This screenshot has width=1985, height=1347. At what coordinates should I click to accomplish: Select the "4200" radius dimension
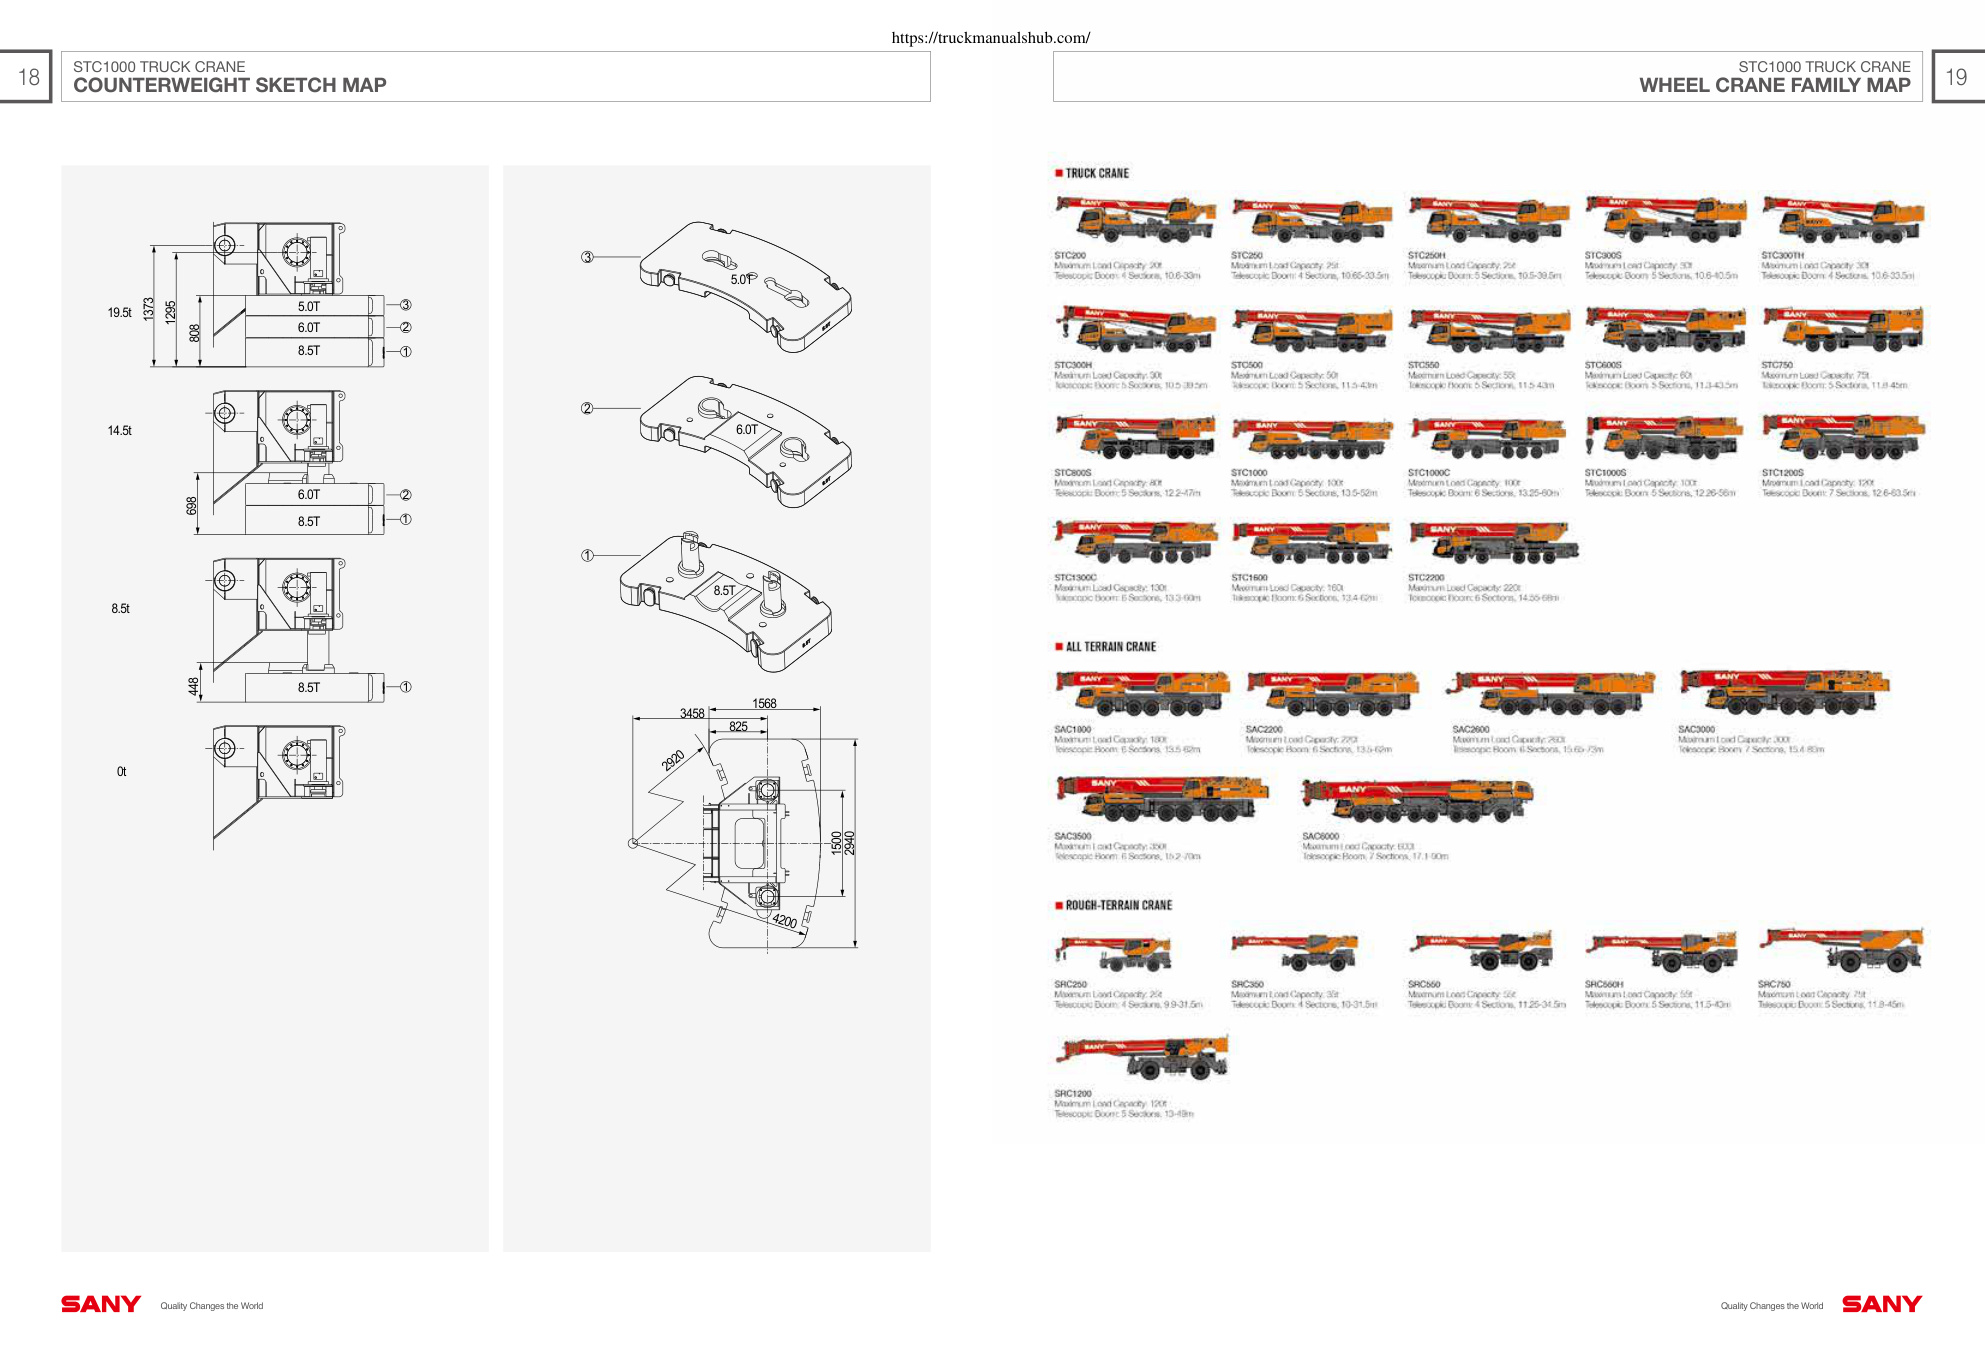pos(785,921)
